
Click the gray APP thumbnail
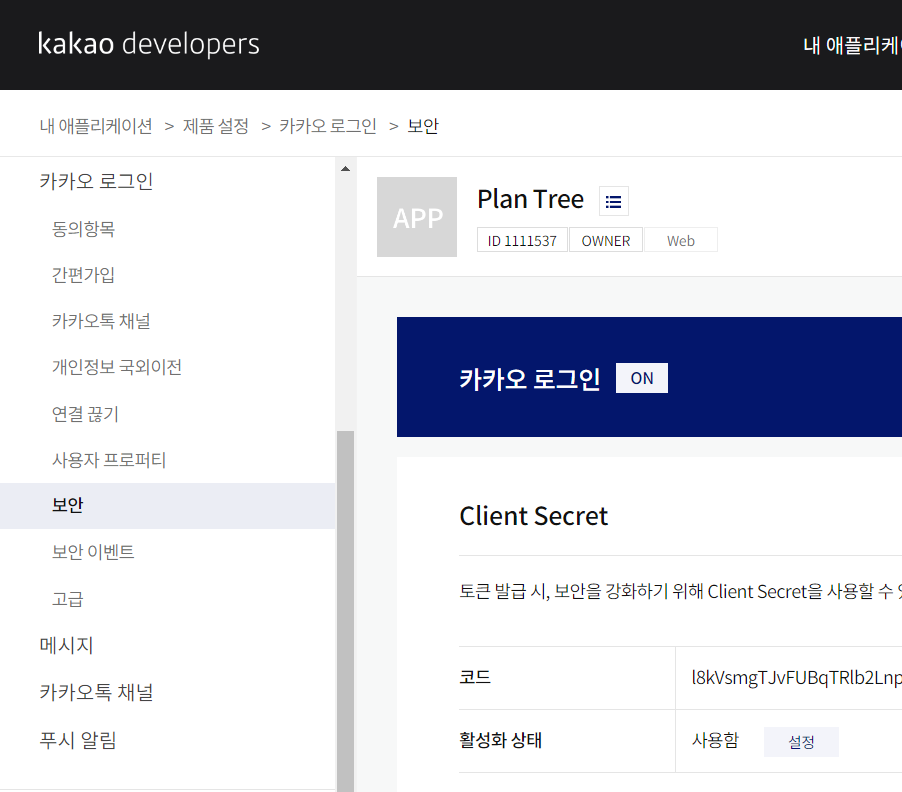(x=417, y=217)
